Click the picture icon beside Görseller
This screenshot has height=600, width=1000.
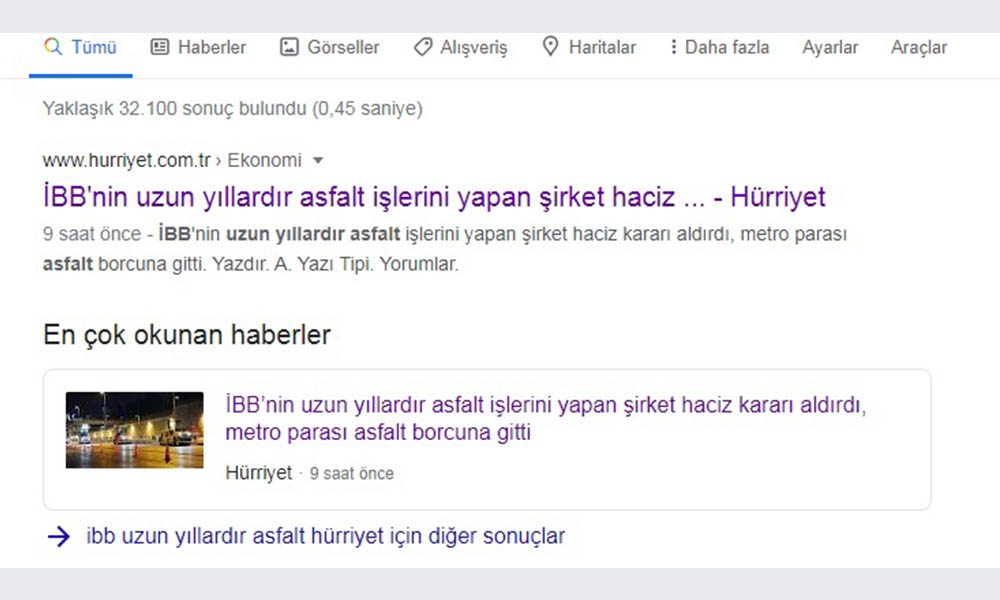click(289, 47)
